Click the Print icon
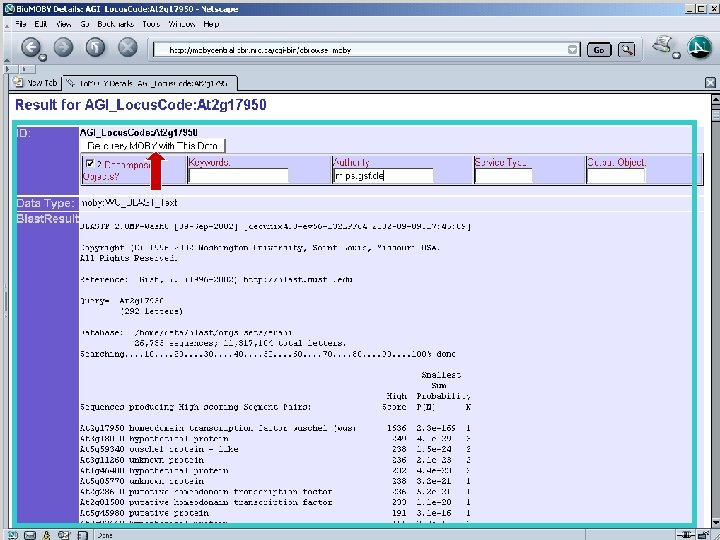Screen dimensions: 720x540 662,45
